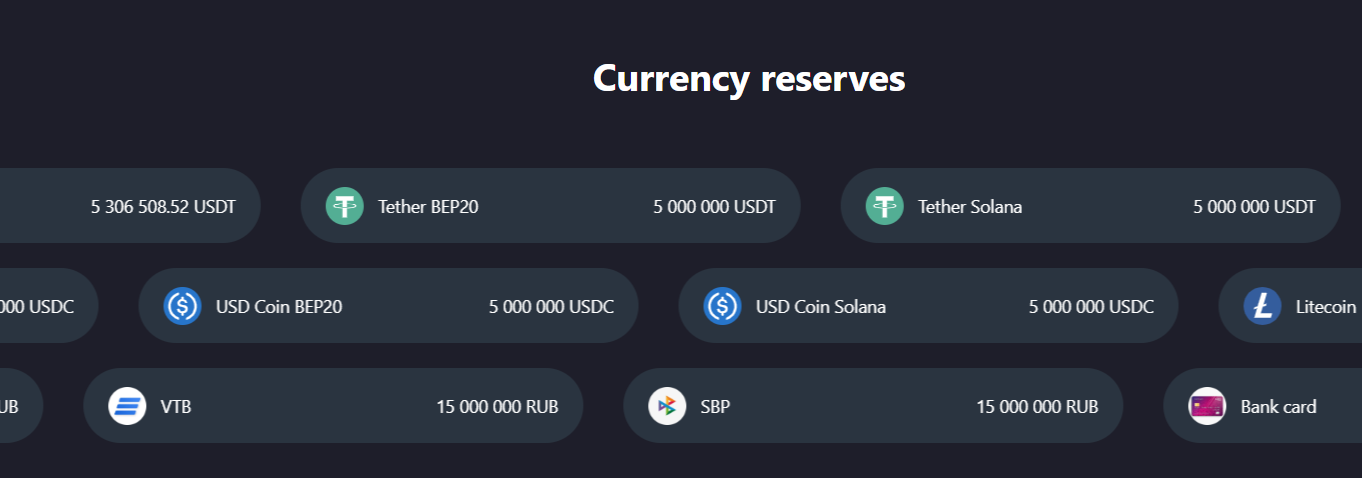Click the Bank card icon
1362x478 pixels.
[x=1207, y=406]
